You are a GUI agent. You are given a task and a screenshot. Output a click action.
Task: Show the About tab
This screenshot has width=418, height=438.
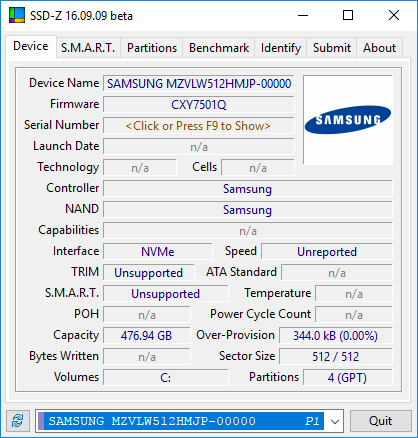[379, 48]
